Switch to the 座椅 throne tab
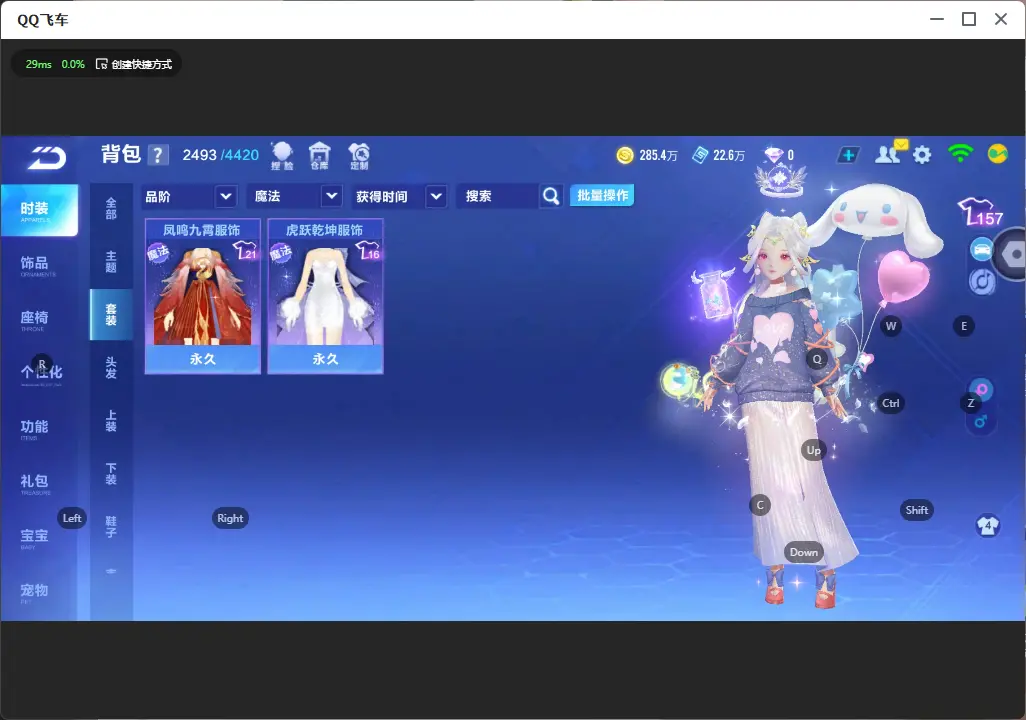Viewport: 1026px width, 720px height. click(x=36, y=319)
